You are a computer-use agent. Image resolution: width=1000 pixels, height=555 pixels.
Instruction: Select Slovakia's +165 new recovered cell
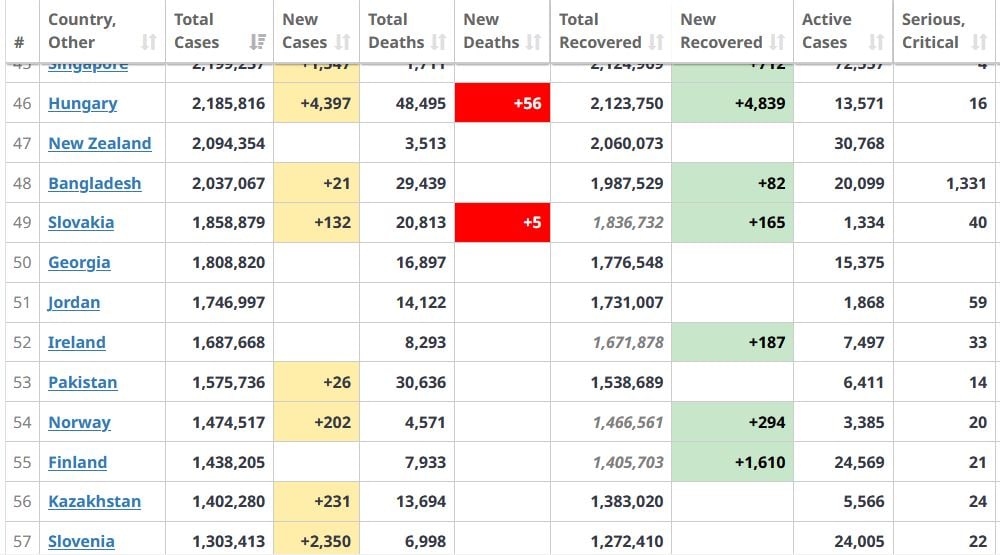click(732, 223)
